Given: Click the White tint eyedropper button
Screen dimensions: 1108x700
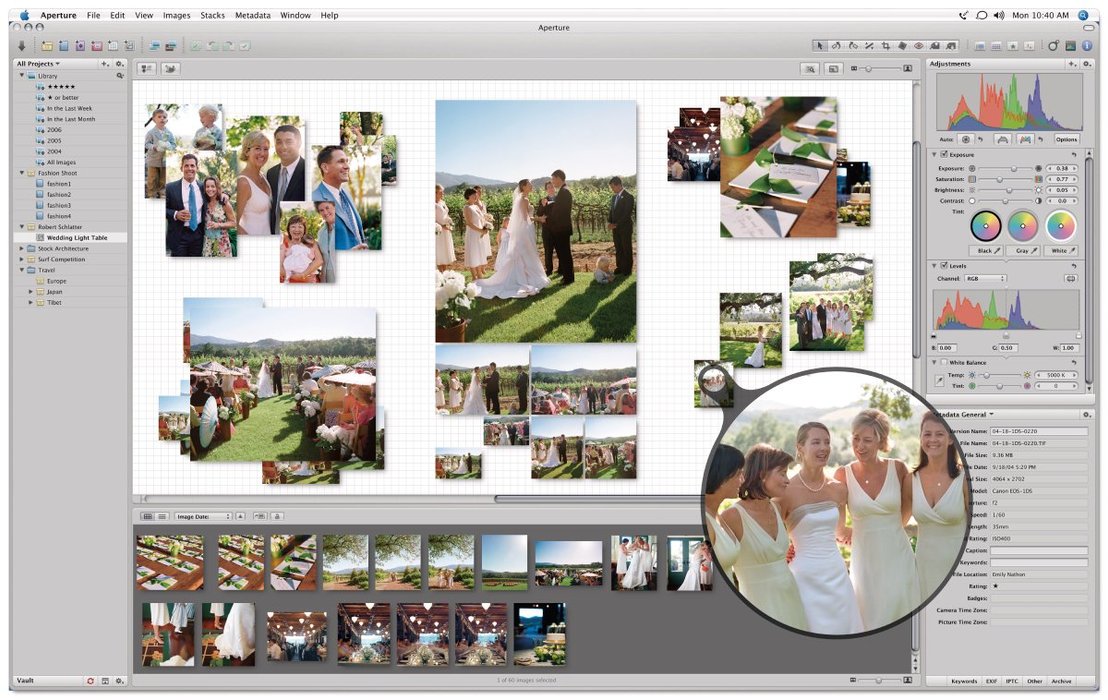Looking at the screenshot, I should tap(1062, 250).
